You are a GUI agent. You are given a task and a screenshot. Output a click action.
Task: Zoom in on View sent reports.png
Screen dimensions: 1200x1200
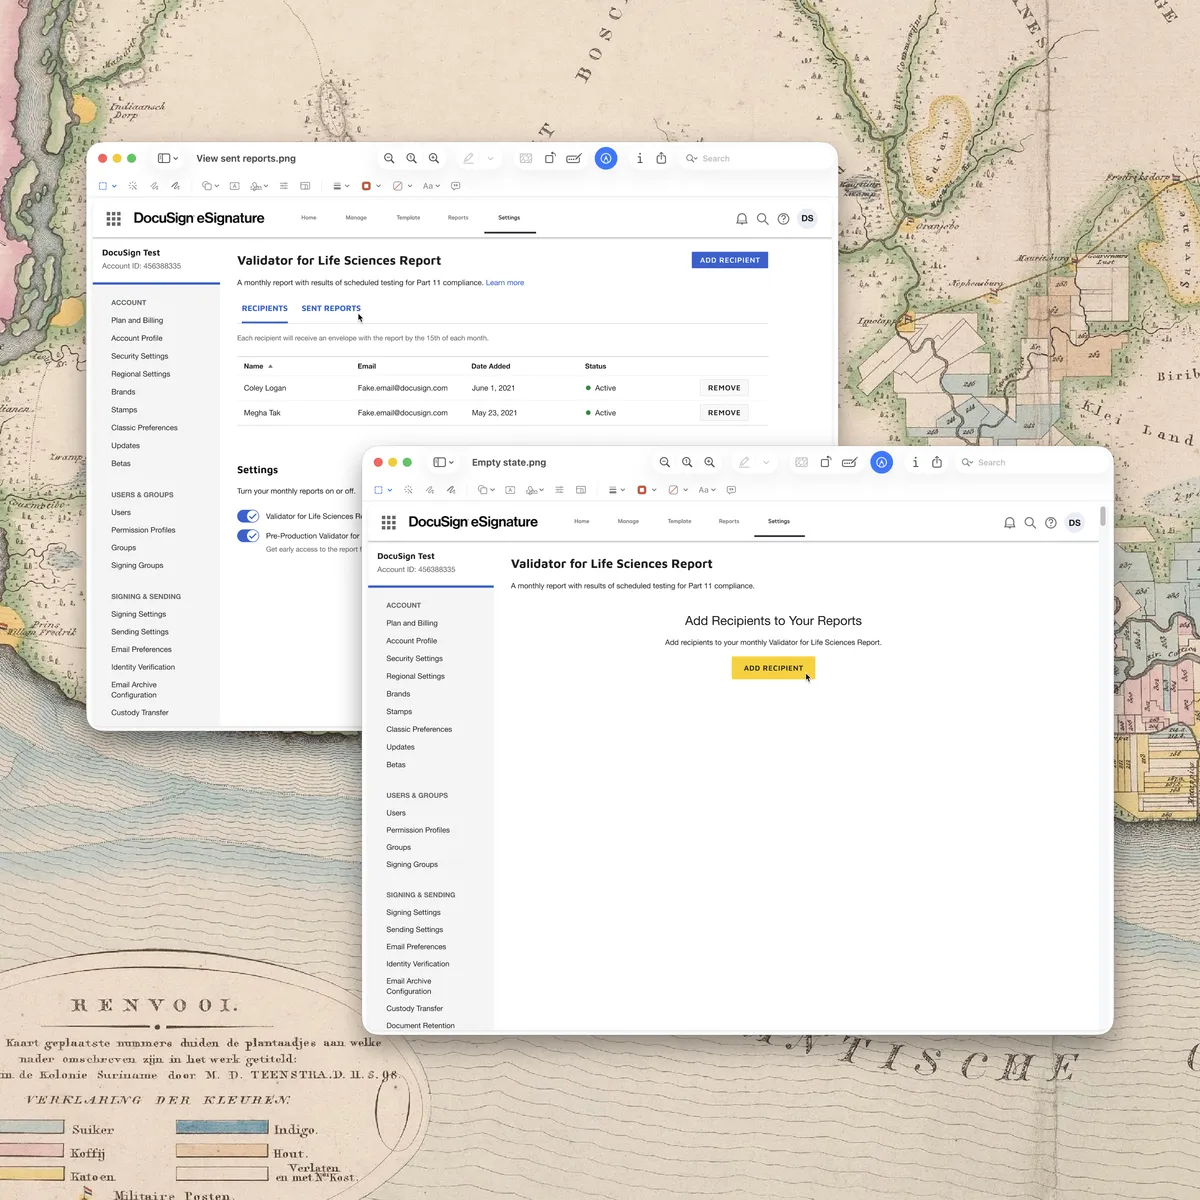coord(434,158)
